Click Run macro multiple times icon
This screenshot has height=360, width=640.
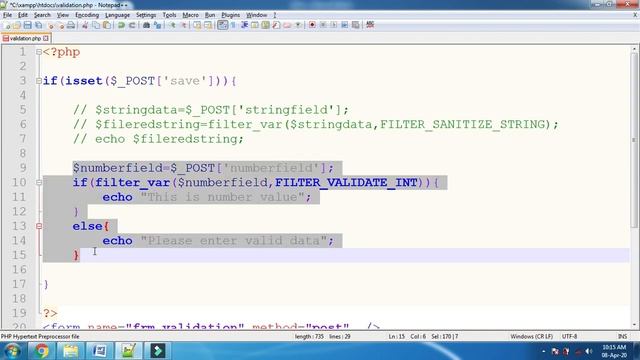[x=344, y=25]
